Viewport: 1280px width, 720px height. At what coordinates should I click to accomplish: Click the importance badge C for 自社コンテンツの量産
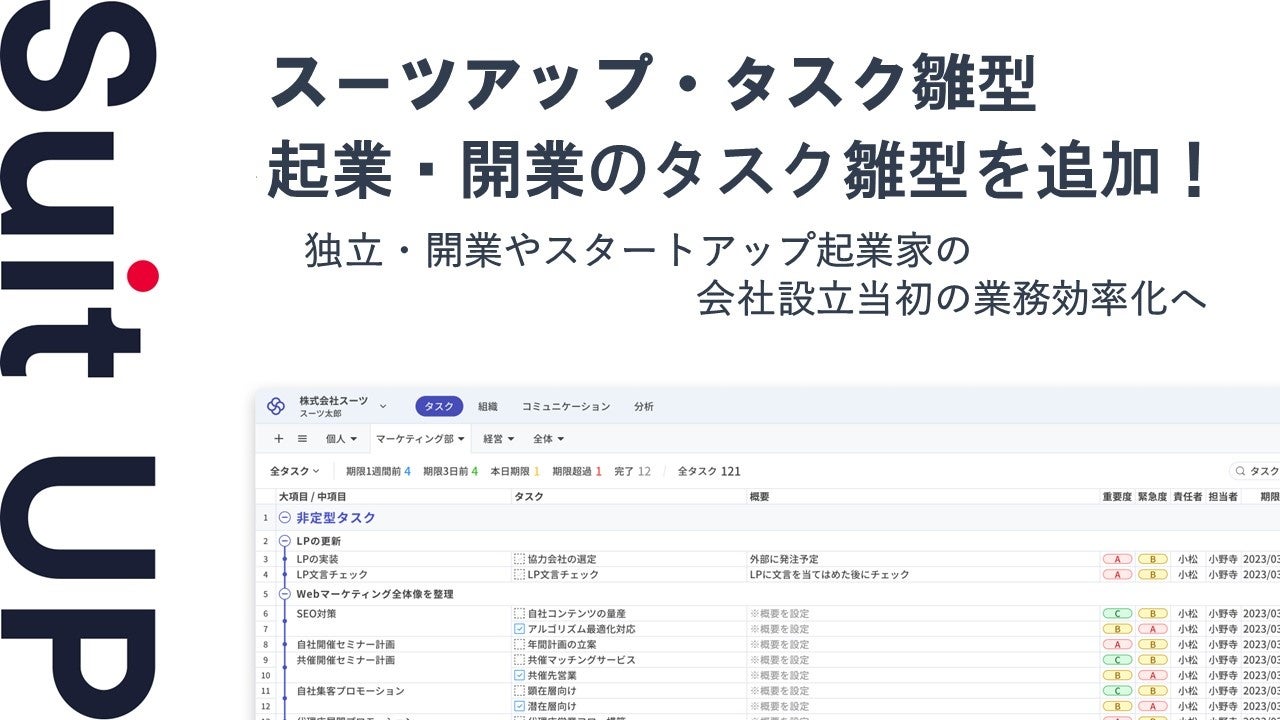click(1116, 613)
